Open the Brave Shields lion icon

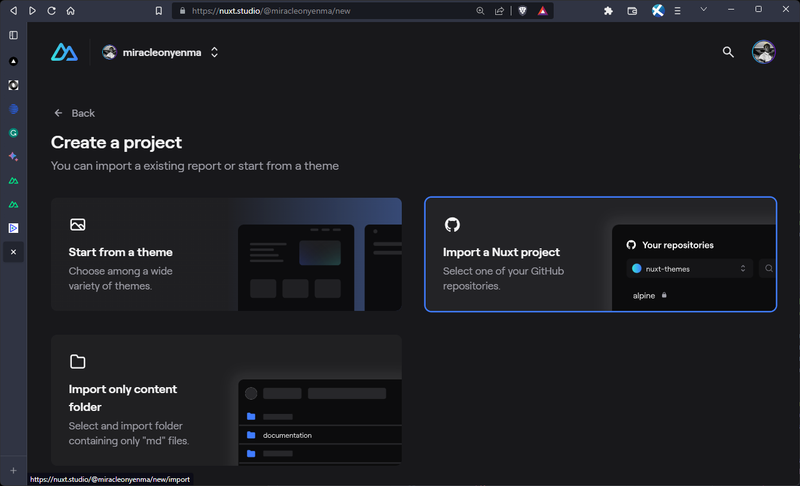522,11
